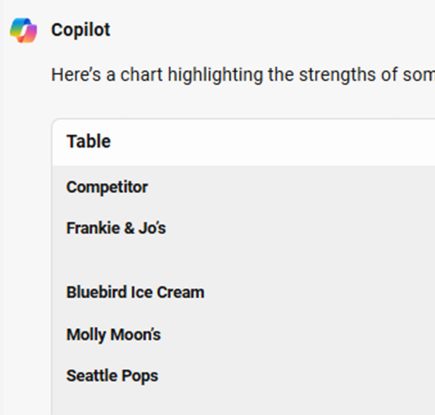
Task: Select the Competitor column header
Action: tap(107, 187)
